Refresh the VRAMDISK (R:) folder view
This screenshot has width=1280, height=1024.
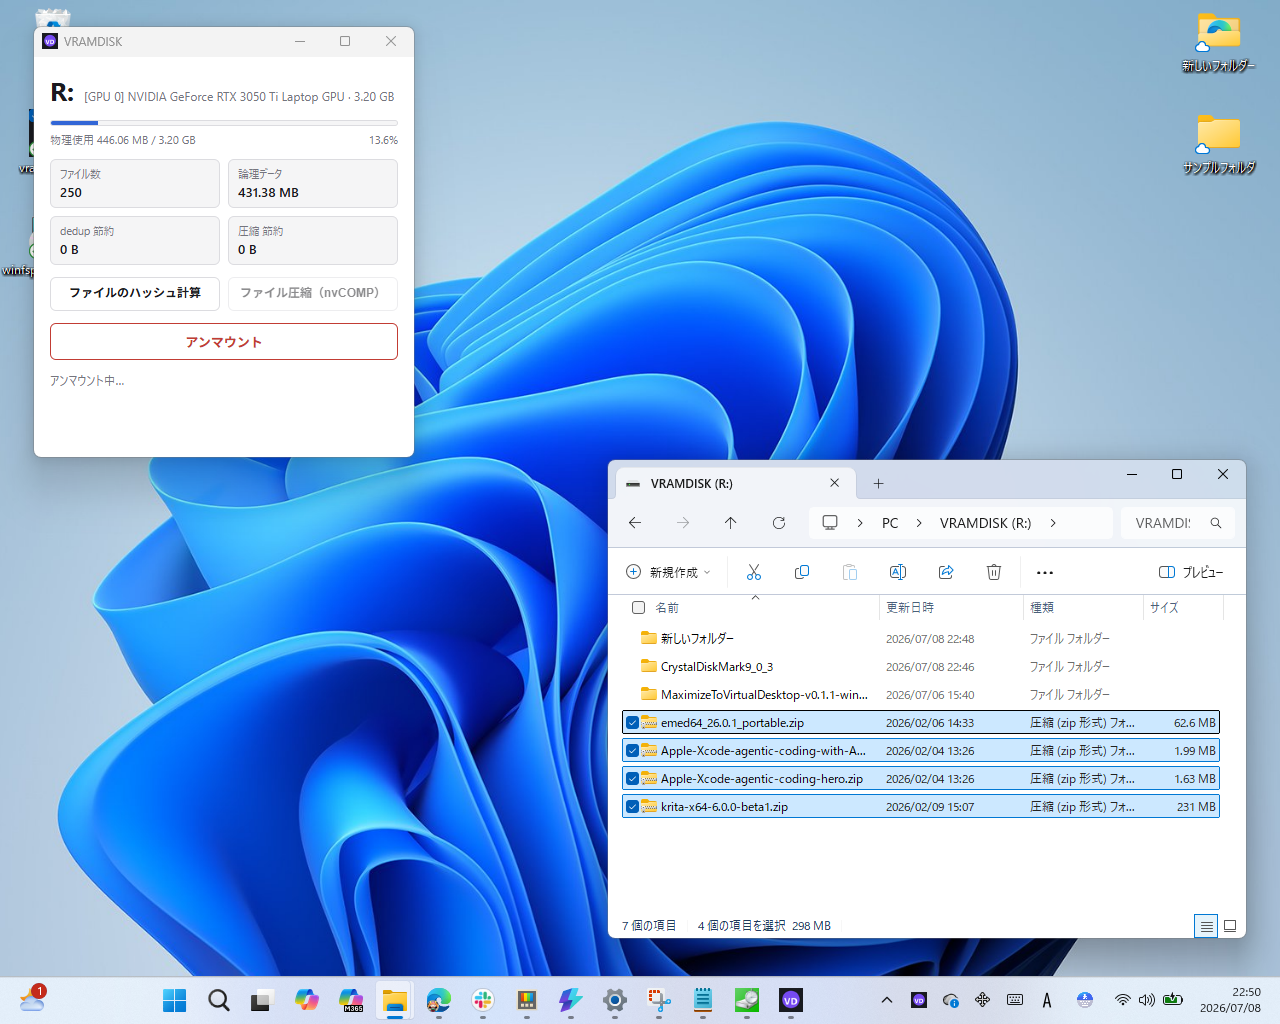click(x=779, y=523)
